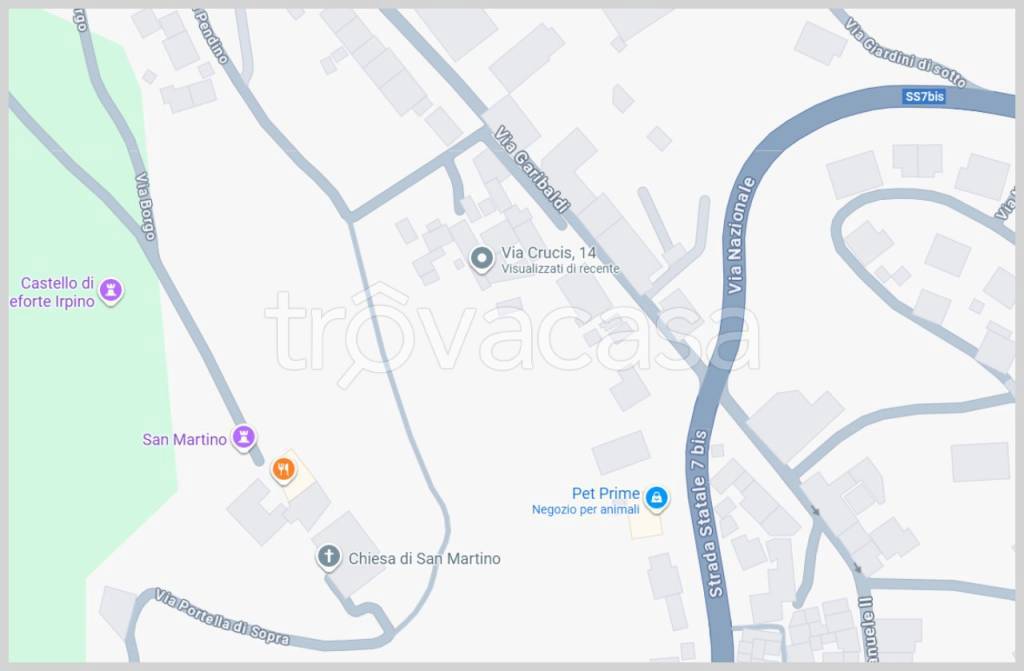Open the Pet Prime label text

[605, 493]
